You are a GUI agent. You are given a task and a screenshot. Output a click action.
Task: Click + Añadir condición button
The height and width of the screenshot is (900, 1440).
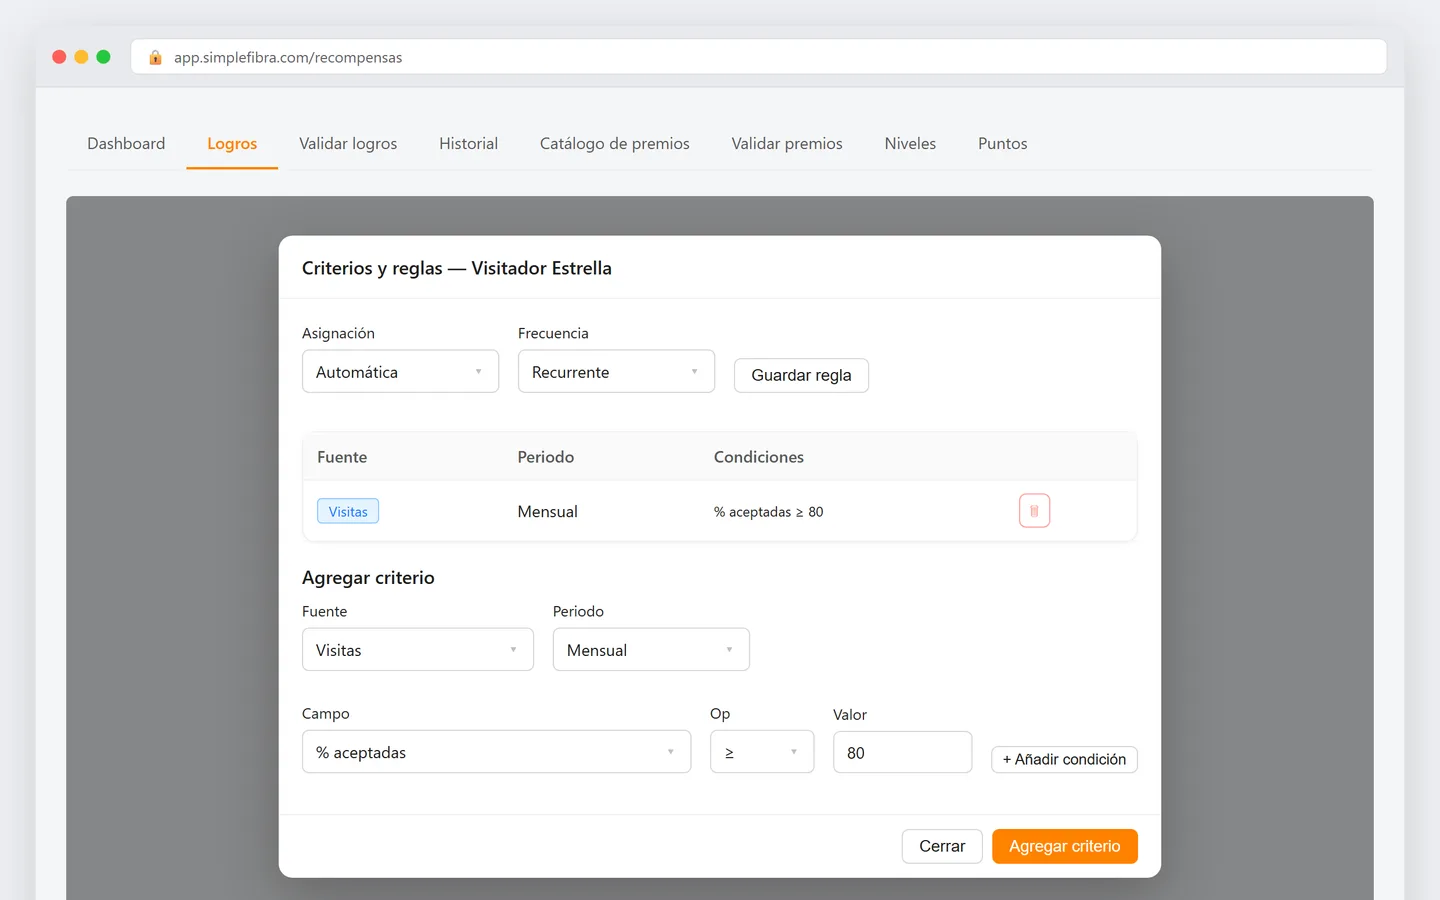1064,759
